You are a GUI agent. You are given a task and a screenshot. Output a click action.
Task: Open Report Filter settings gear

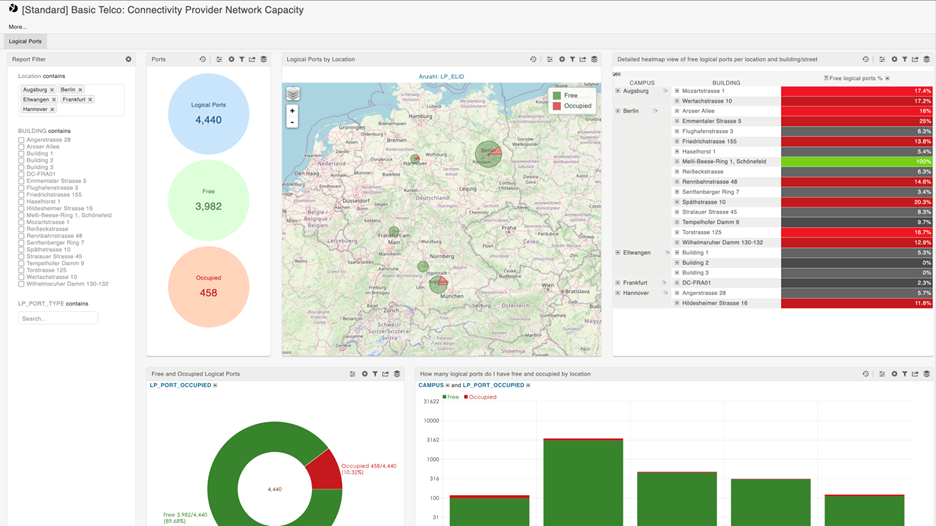point(128,59)
